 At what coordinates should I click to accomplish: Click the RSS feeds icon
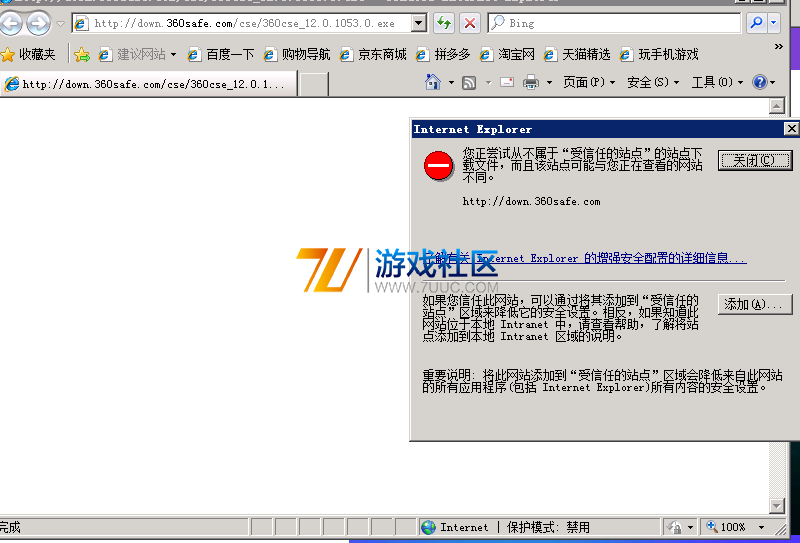click(469, 83)
